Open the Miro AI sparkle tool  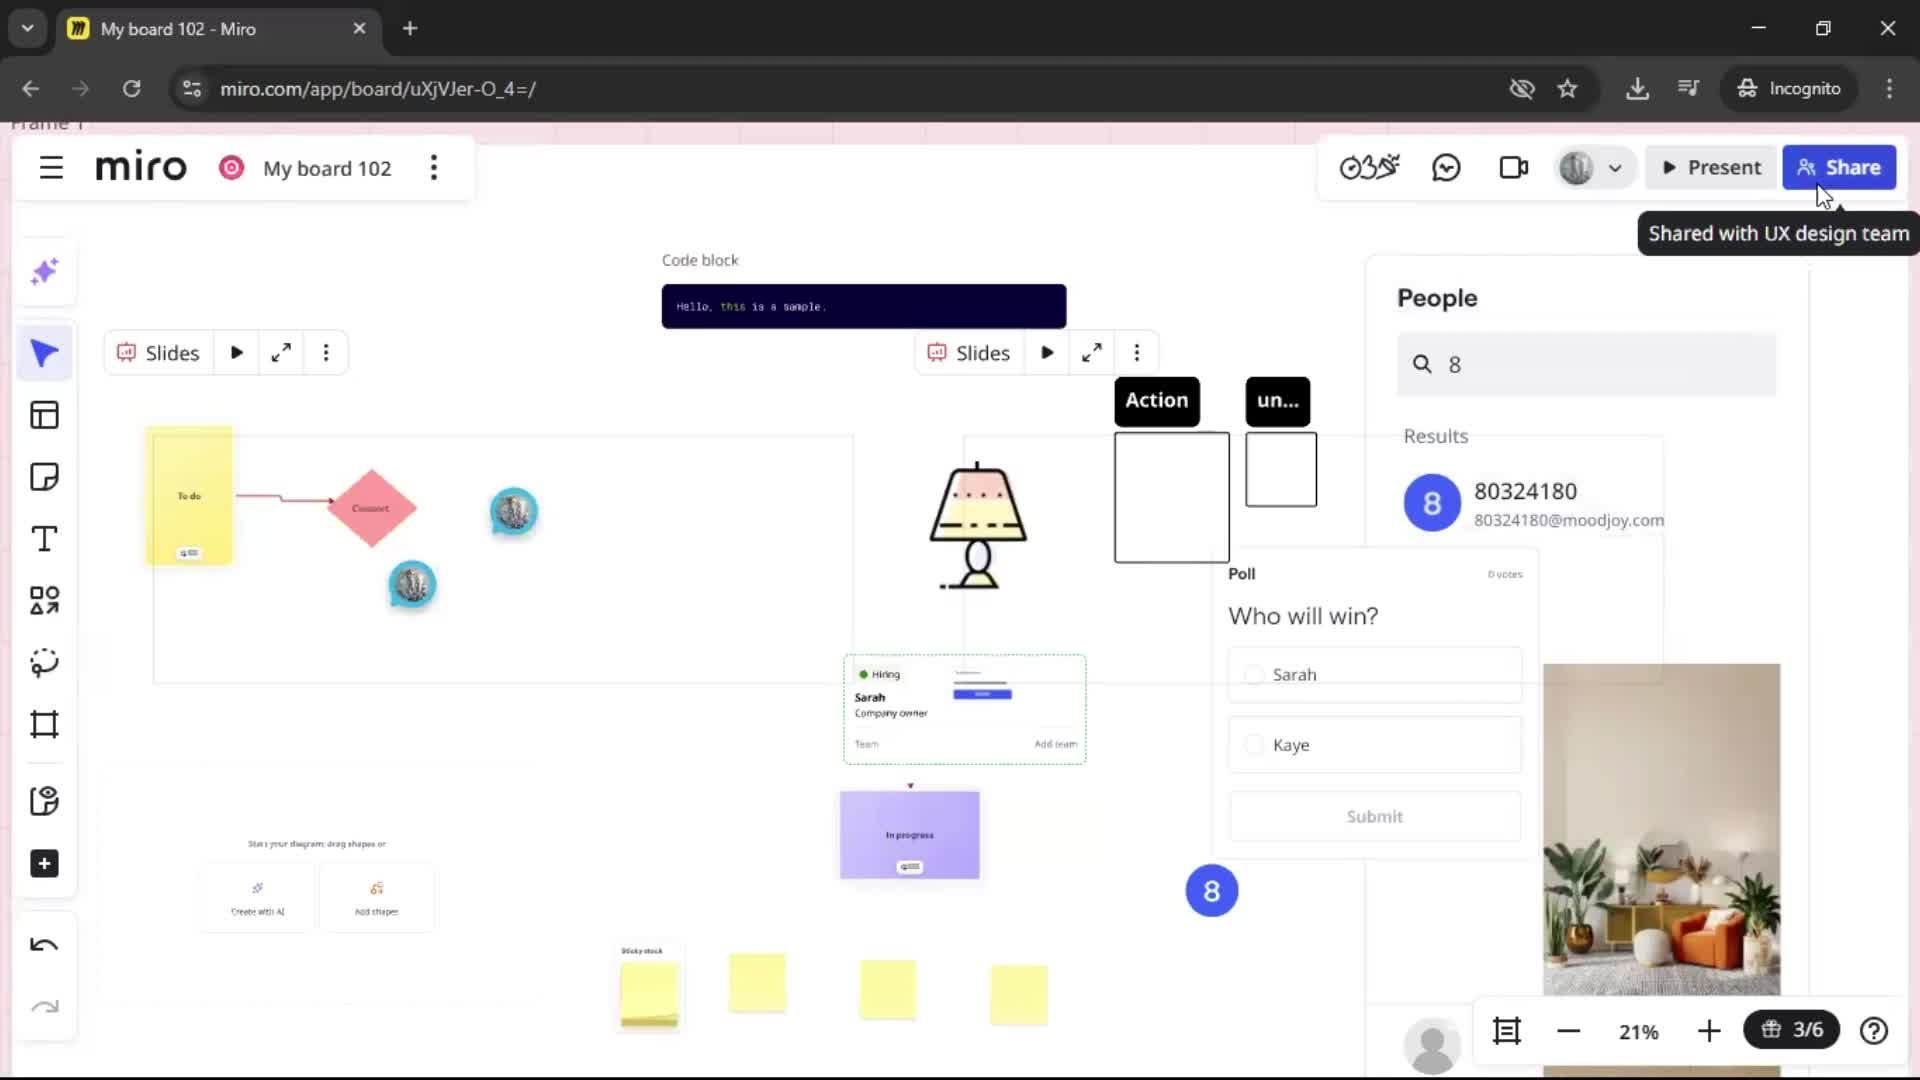[44, 272]
